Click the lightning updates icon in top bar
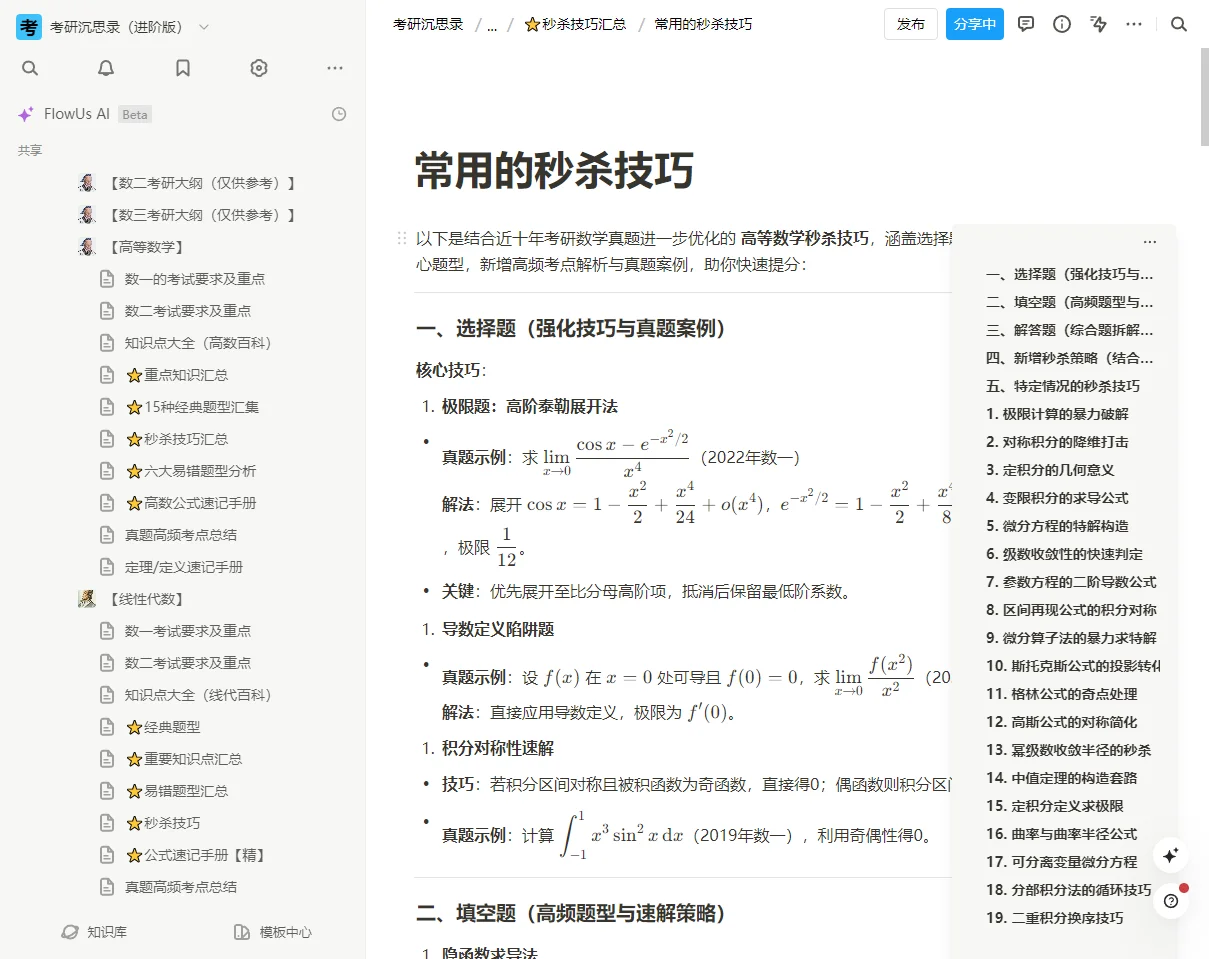The width and height of the screenshot is (1209, 959). [1098, 24]
